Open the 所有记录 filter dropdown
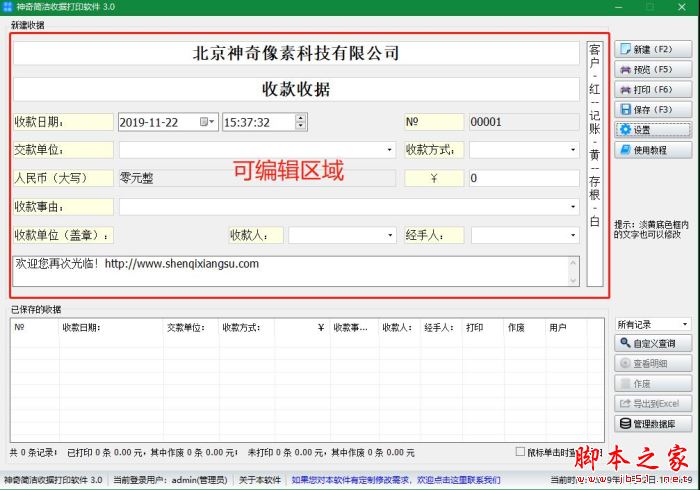The width and height of the screenshot is (700, 490). pyautogui.click(x=685, y=324)
